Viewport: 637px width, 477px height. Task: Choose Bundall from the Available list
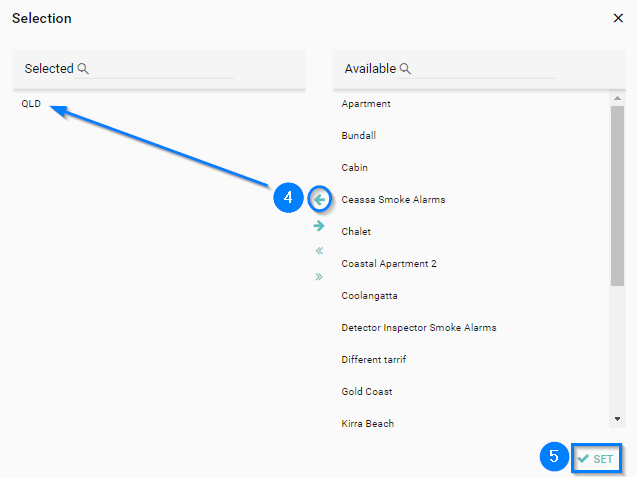(358, 136)
